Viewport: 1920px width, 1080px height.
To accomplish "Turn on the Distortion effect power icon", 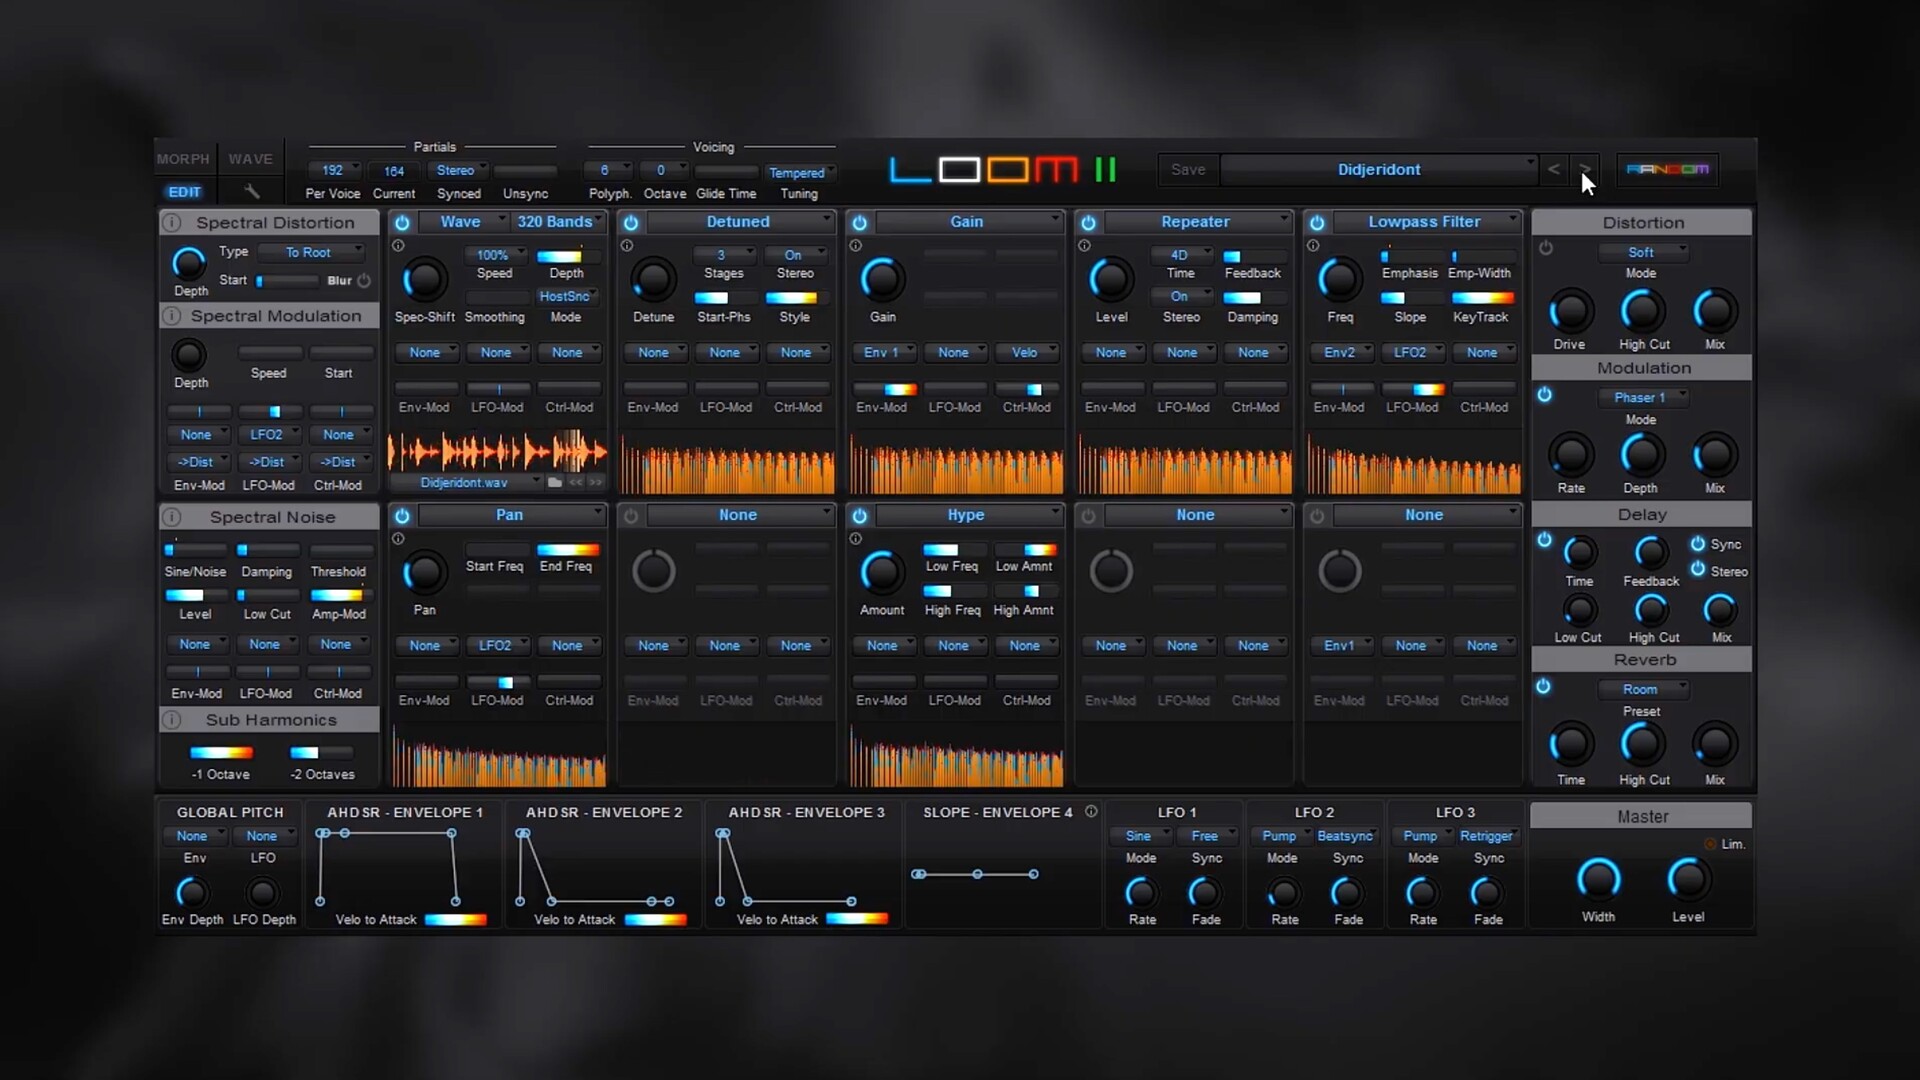I will pos(1546,248).
